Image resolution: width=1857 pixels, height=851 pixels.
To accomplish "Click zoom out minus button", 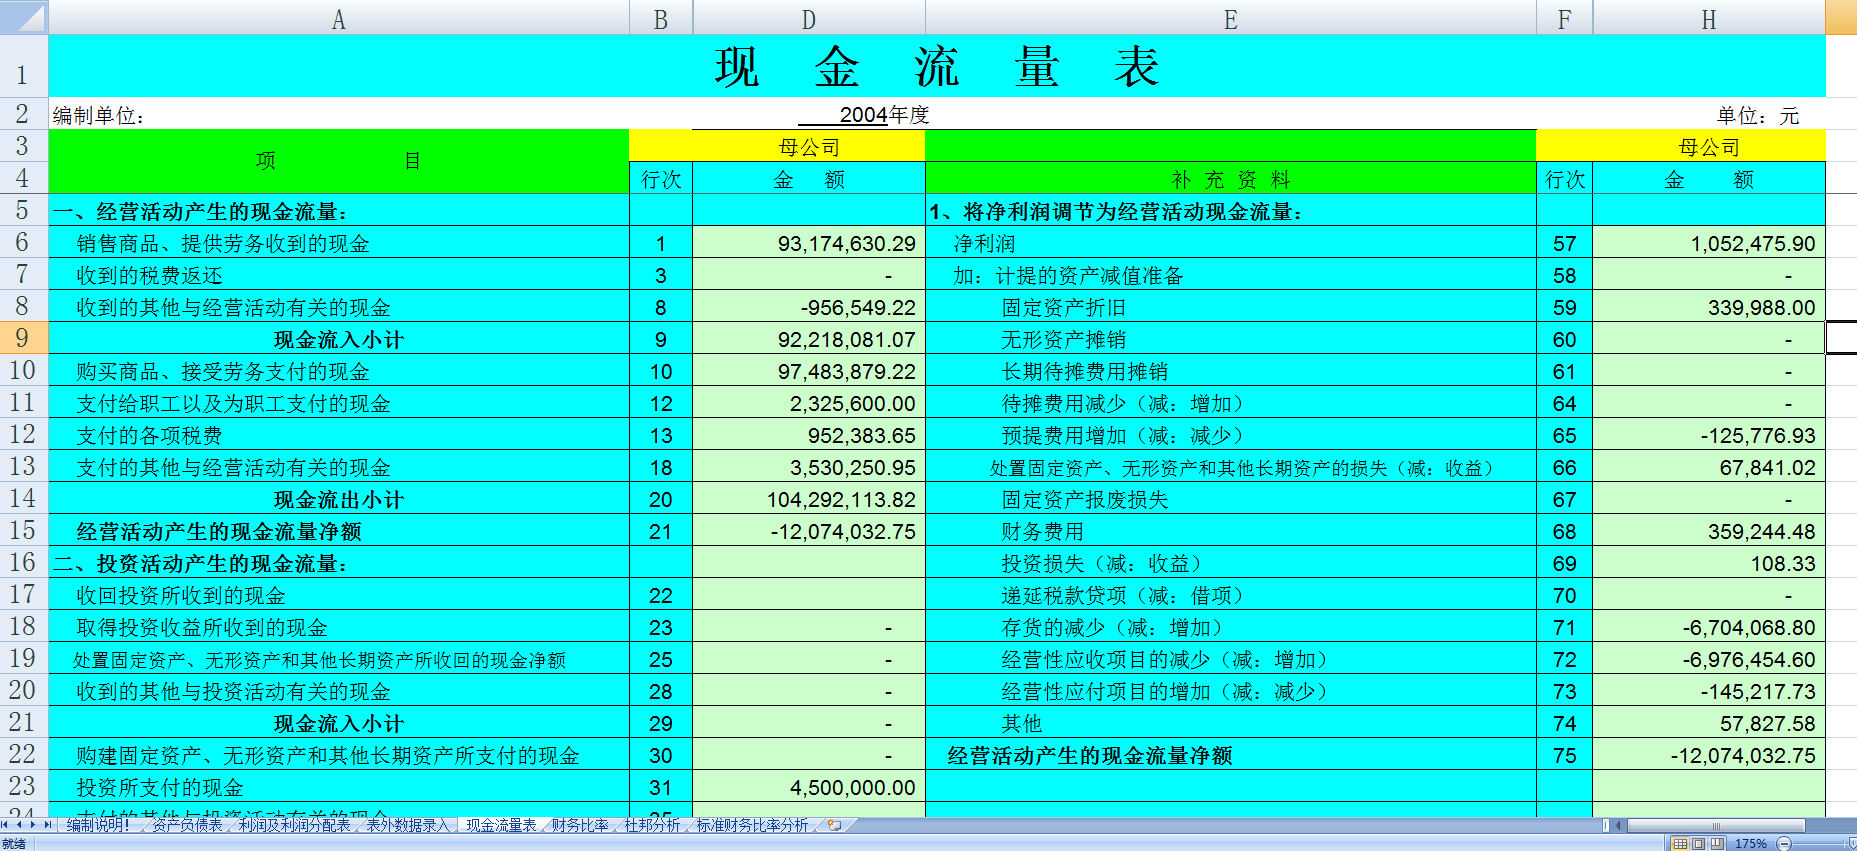I will [x=1784, y=844].
